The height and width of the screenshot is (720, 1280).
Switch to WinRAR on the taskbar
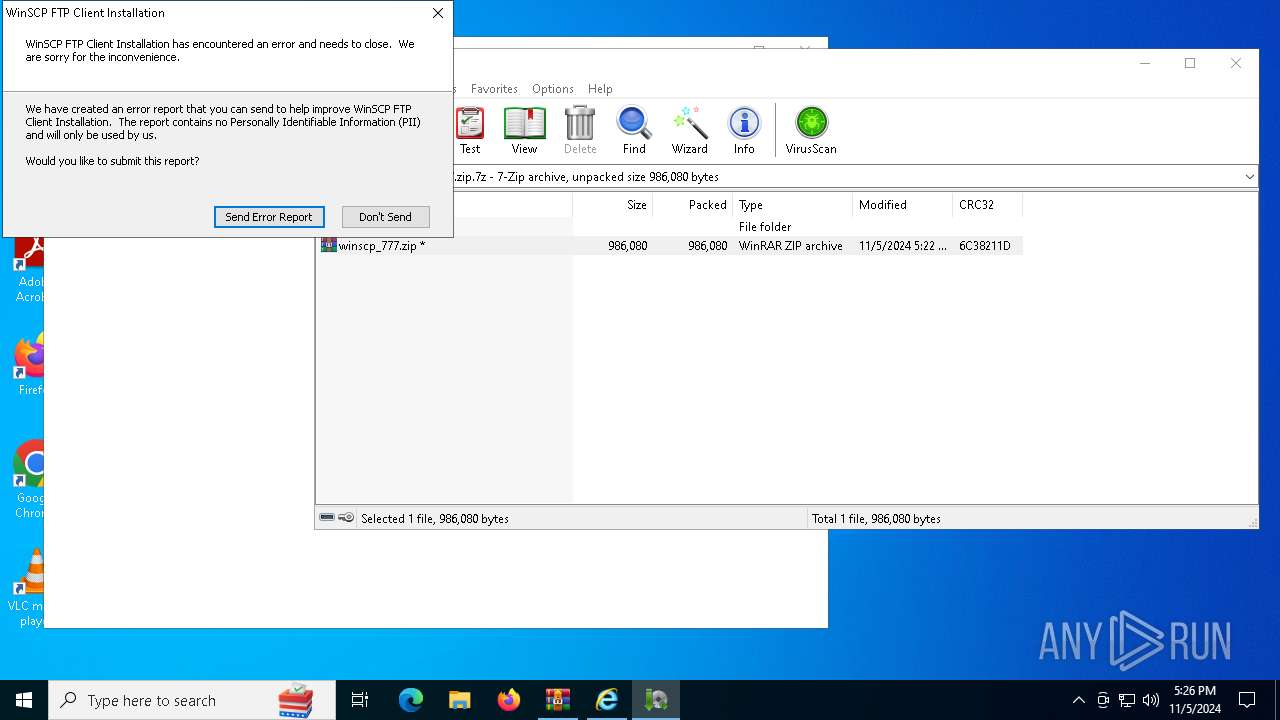point(557,700)
